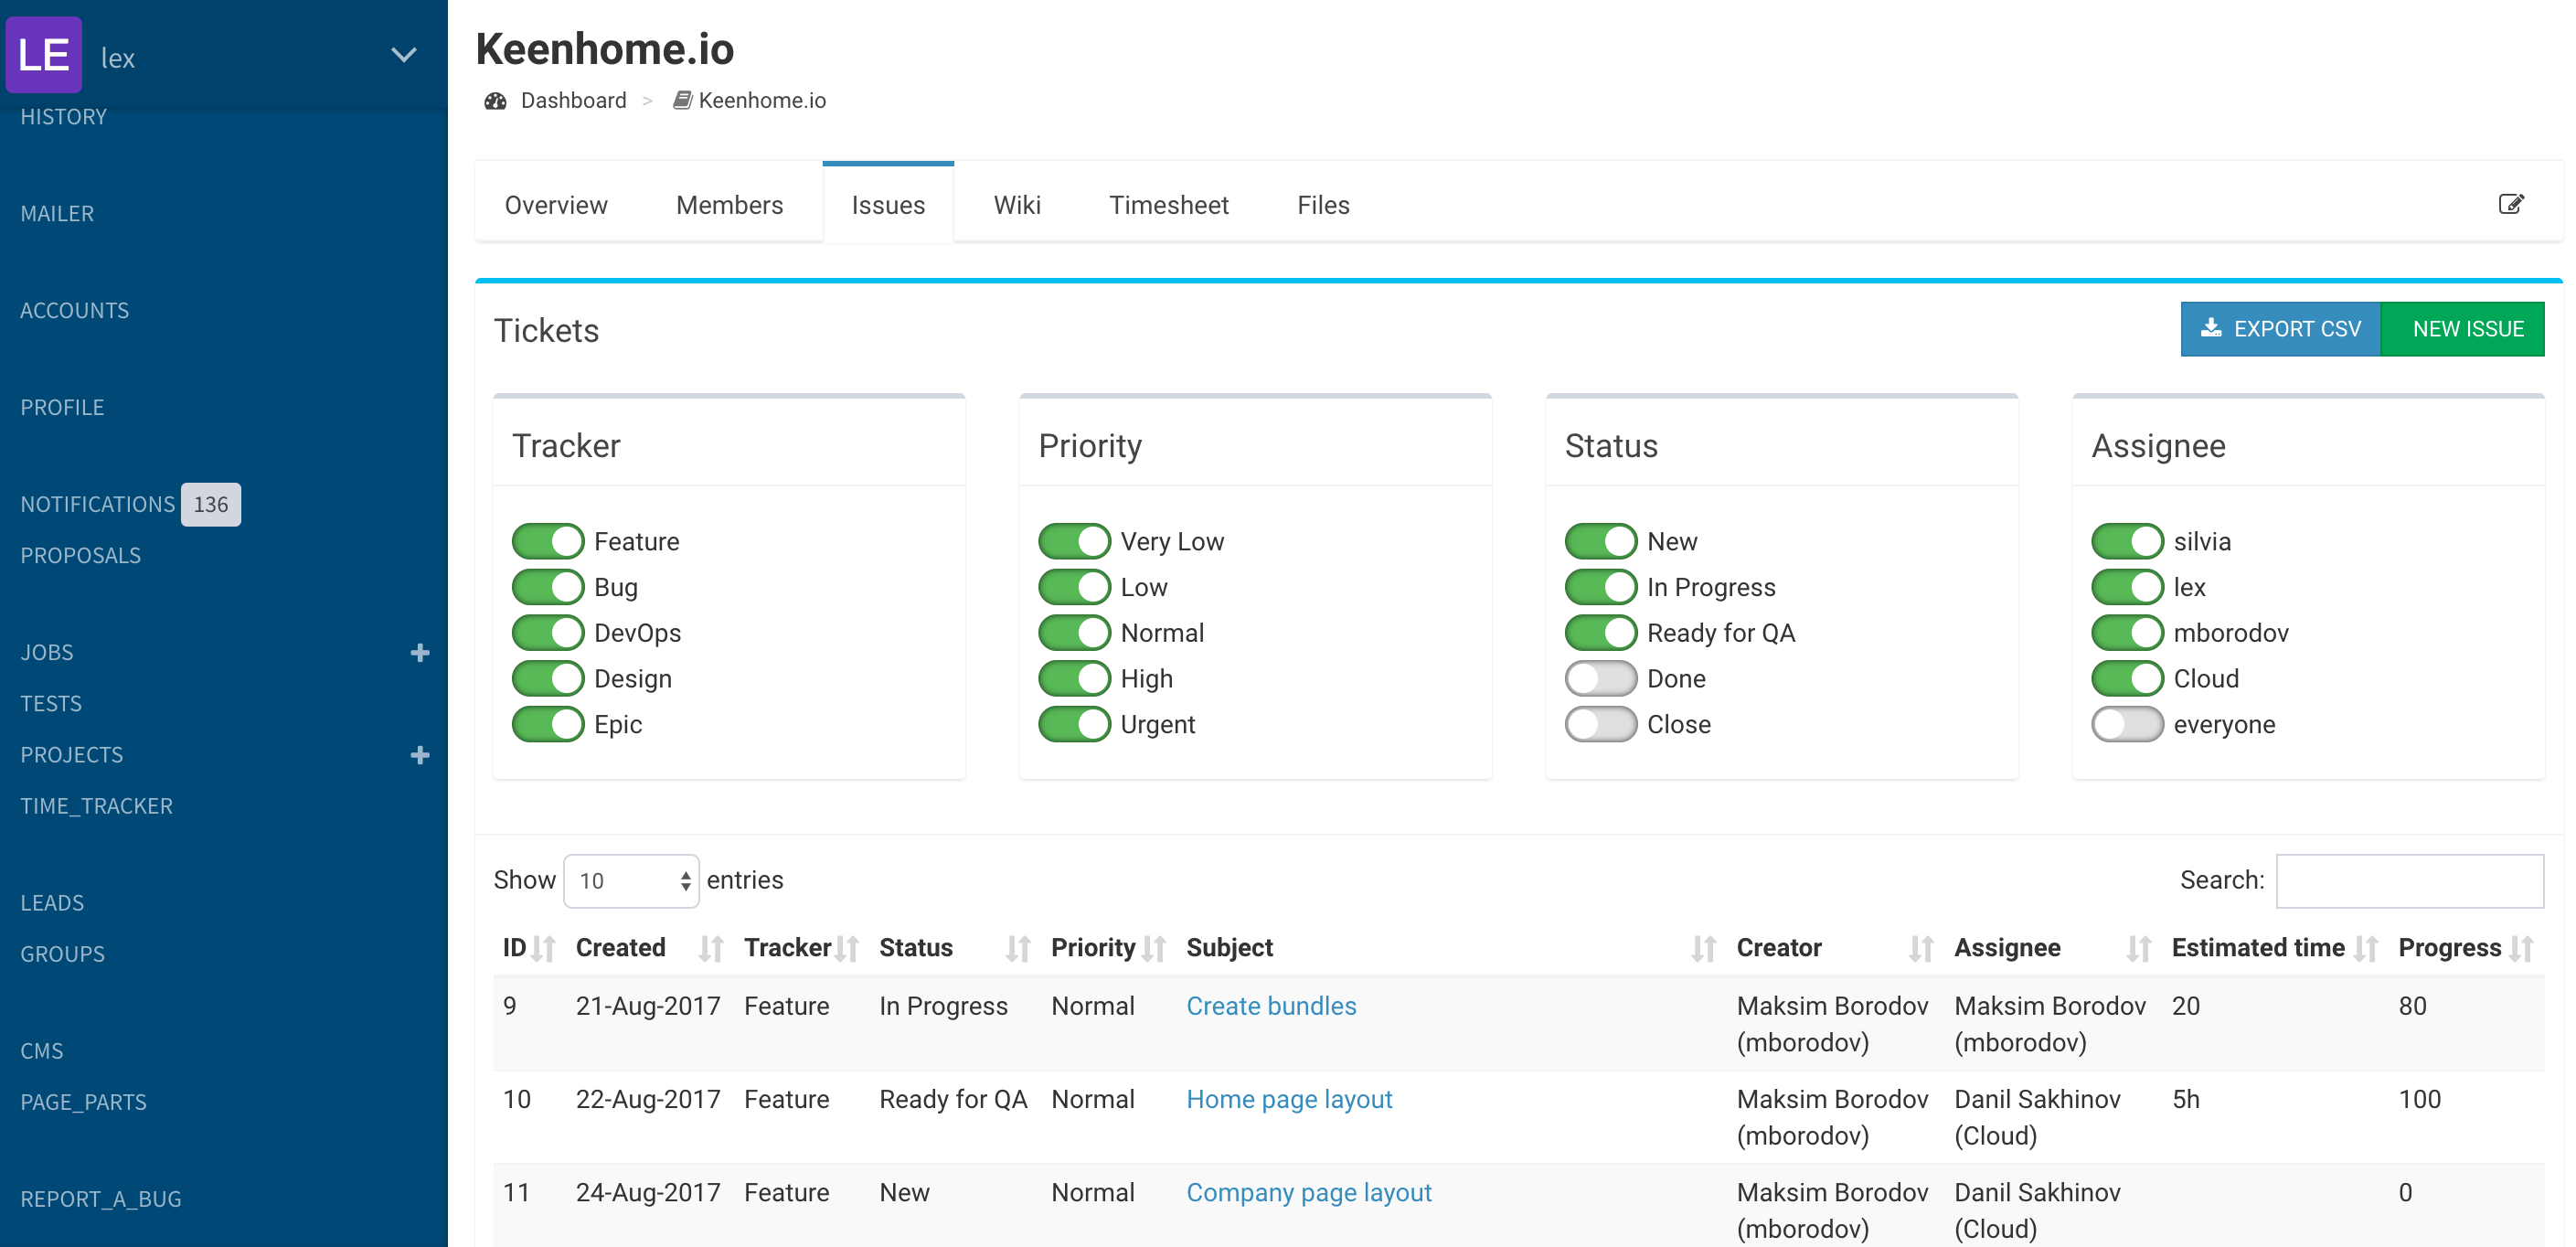Switch to the Overview tab
This screenshot has height=1247, width=2576.
tap(556, 205)
